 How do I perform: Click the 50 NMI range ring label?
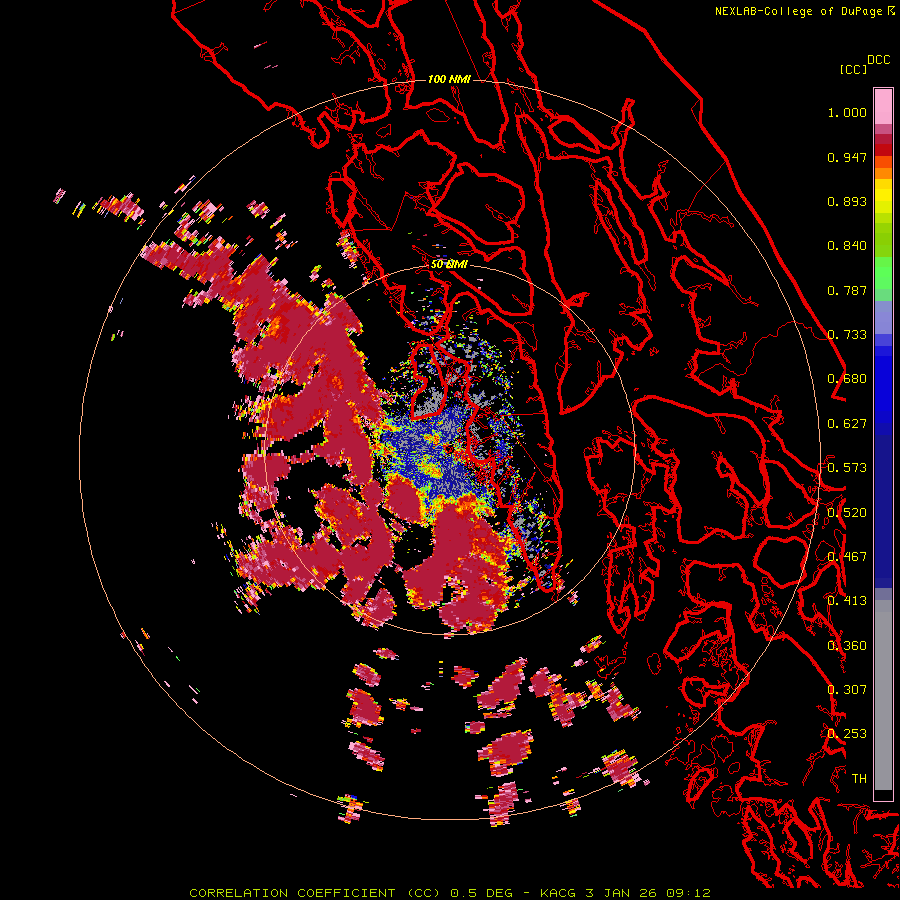pos(449,265)
